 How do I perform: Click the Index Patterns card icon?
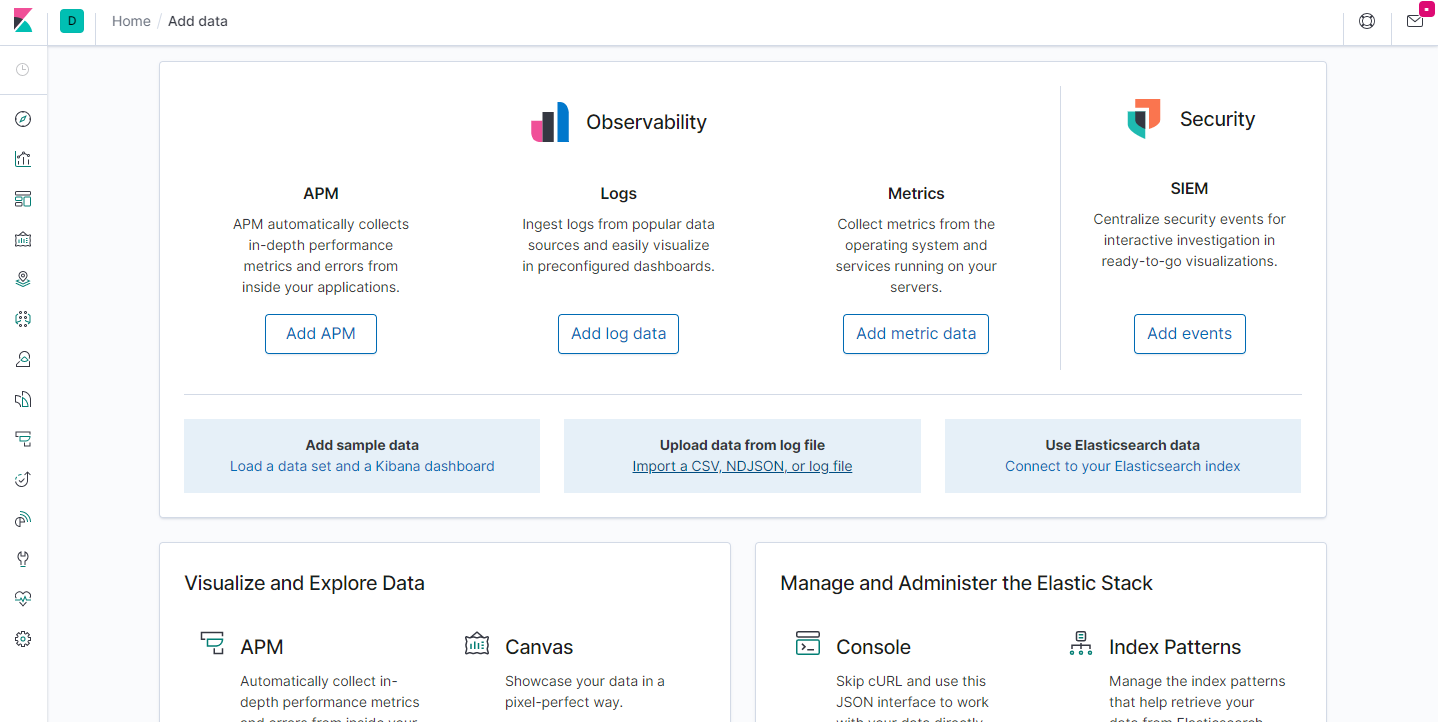[1081, 643]
